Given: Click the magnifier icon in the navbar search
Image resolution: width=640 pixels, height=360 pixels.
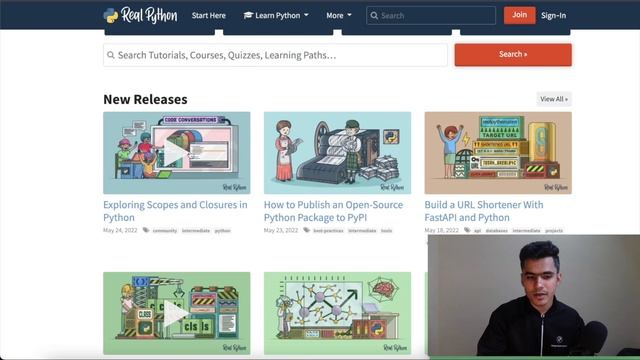Looking at the screenshot, I should pyautogui.click(x=374, y=16).
